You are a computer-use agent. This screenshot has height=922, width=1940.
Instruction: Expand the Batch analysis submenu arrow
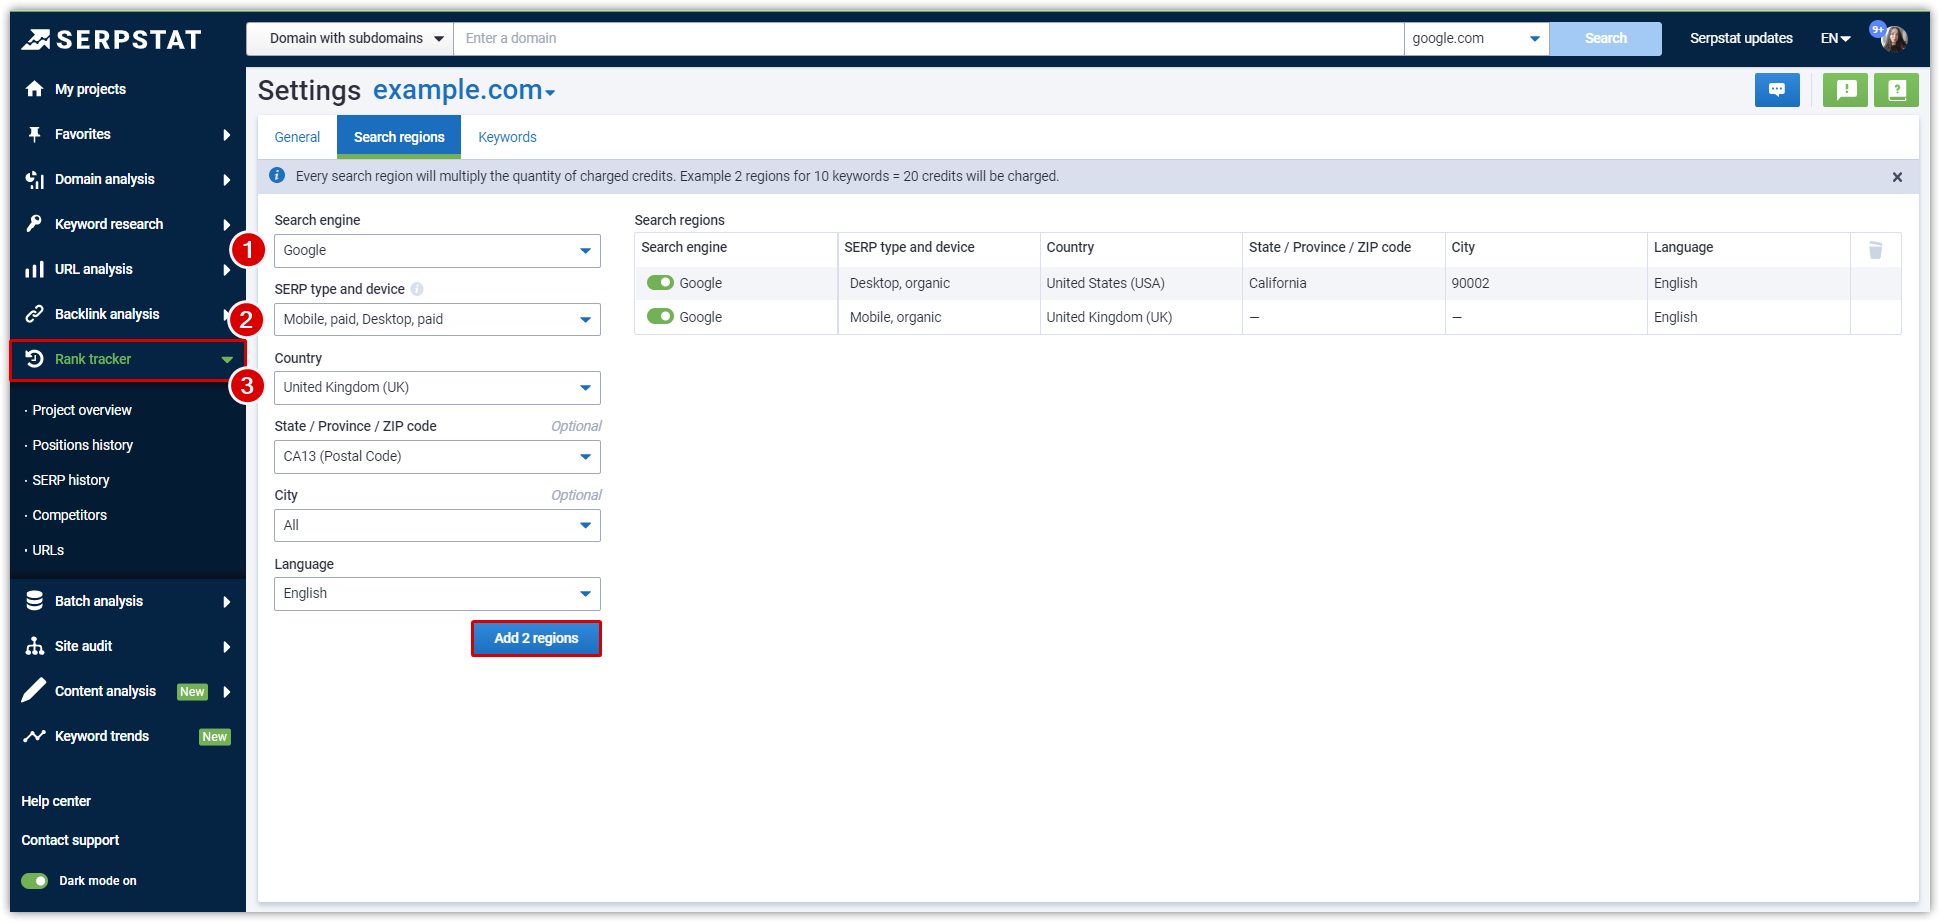pyautogui.click(x=227, y=602)
